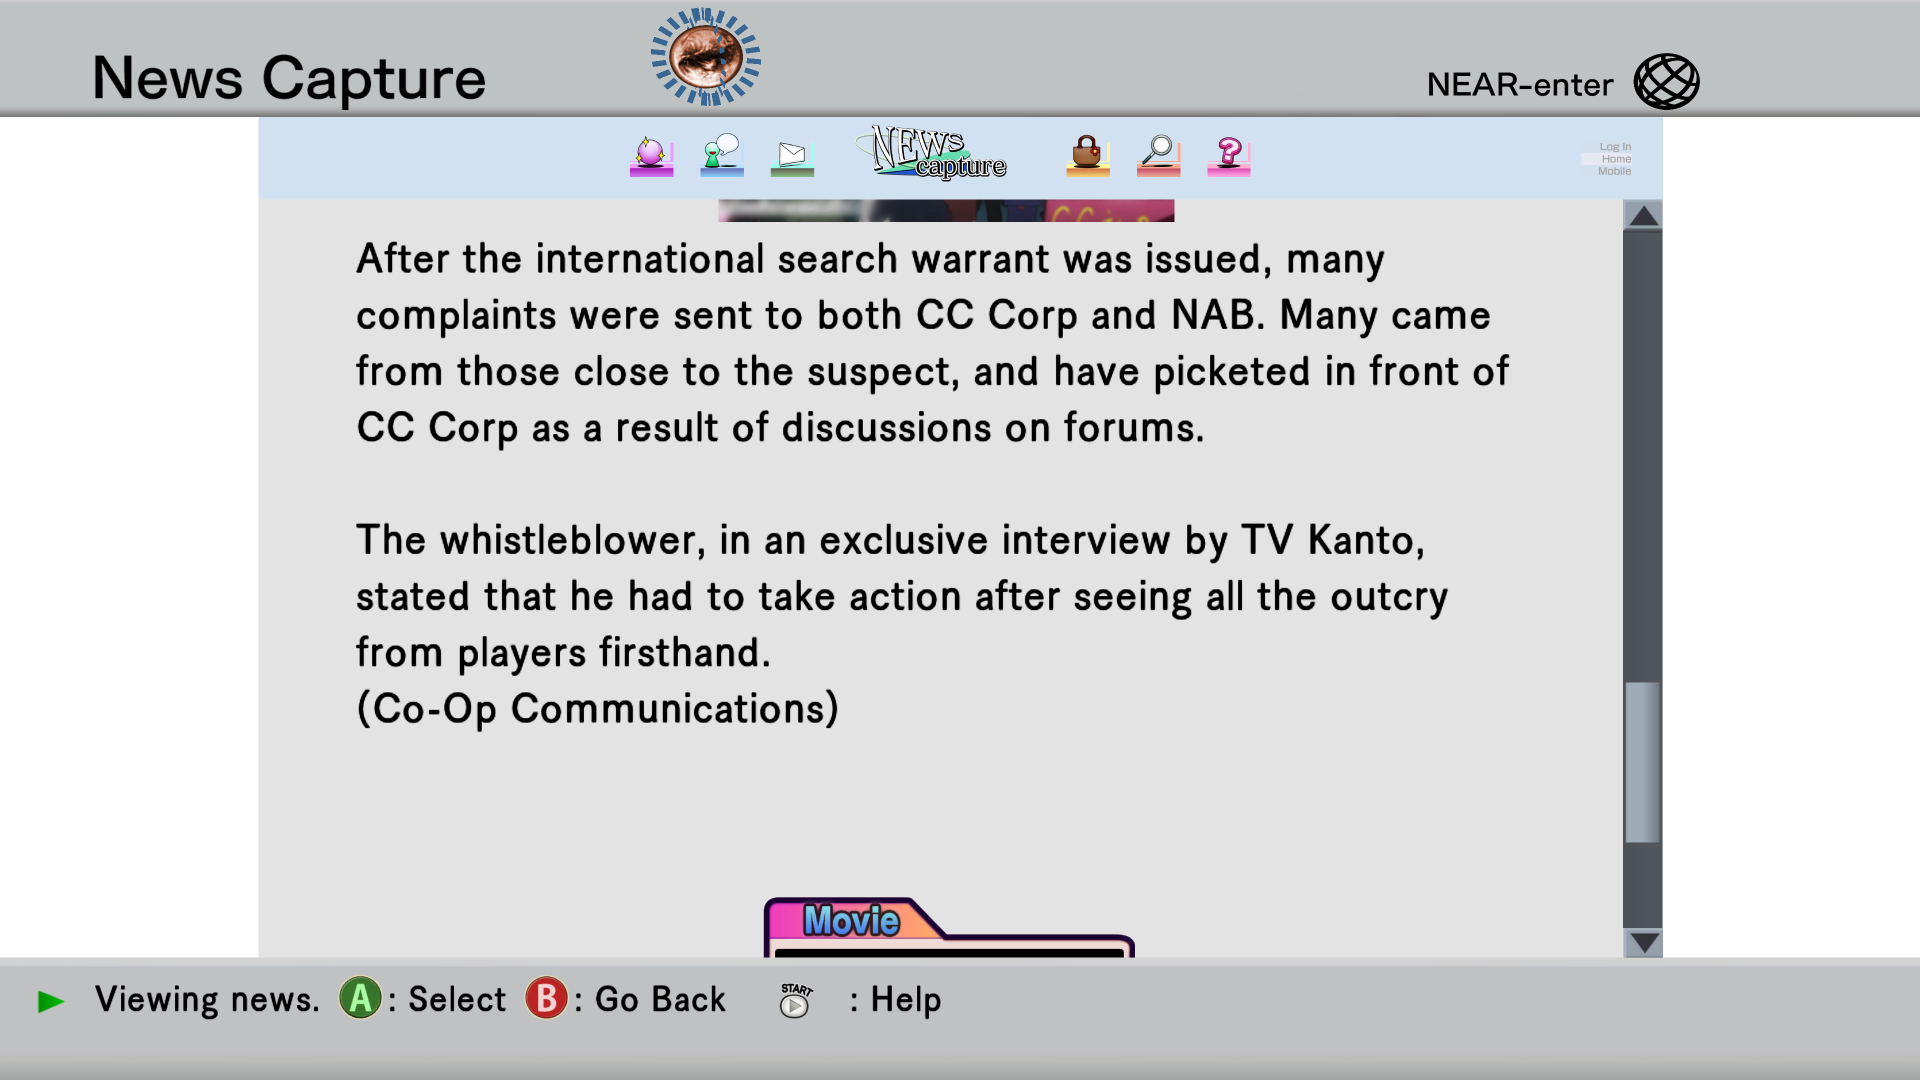Click the scrollbar thumb handle
Viewport: 1920px width, 1080px height.
(1643, 762)
